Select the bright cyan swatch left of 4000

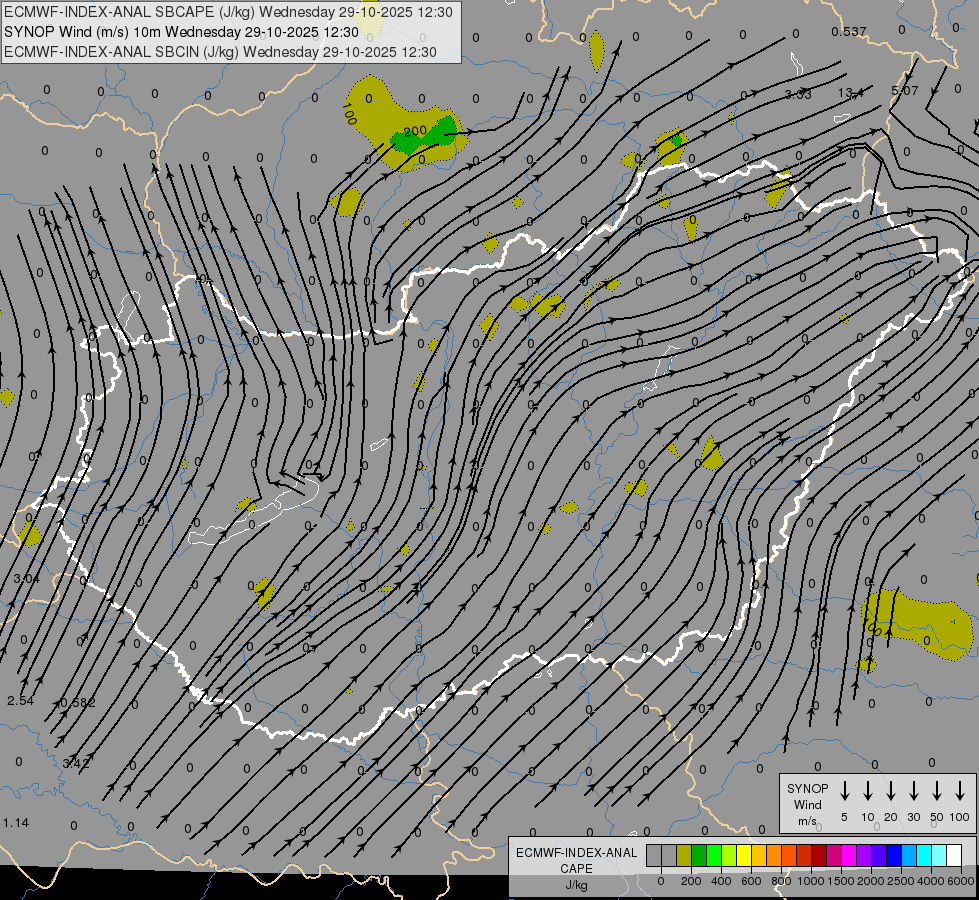[923, 855]
